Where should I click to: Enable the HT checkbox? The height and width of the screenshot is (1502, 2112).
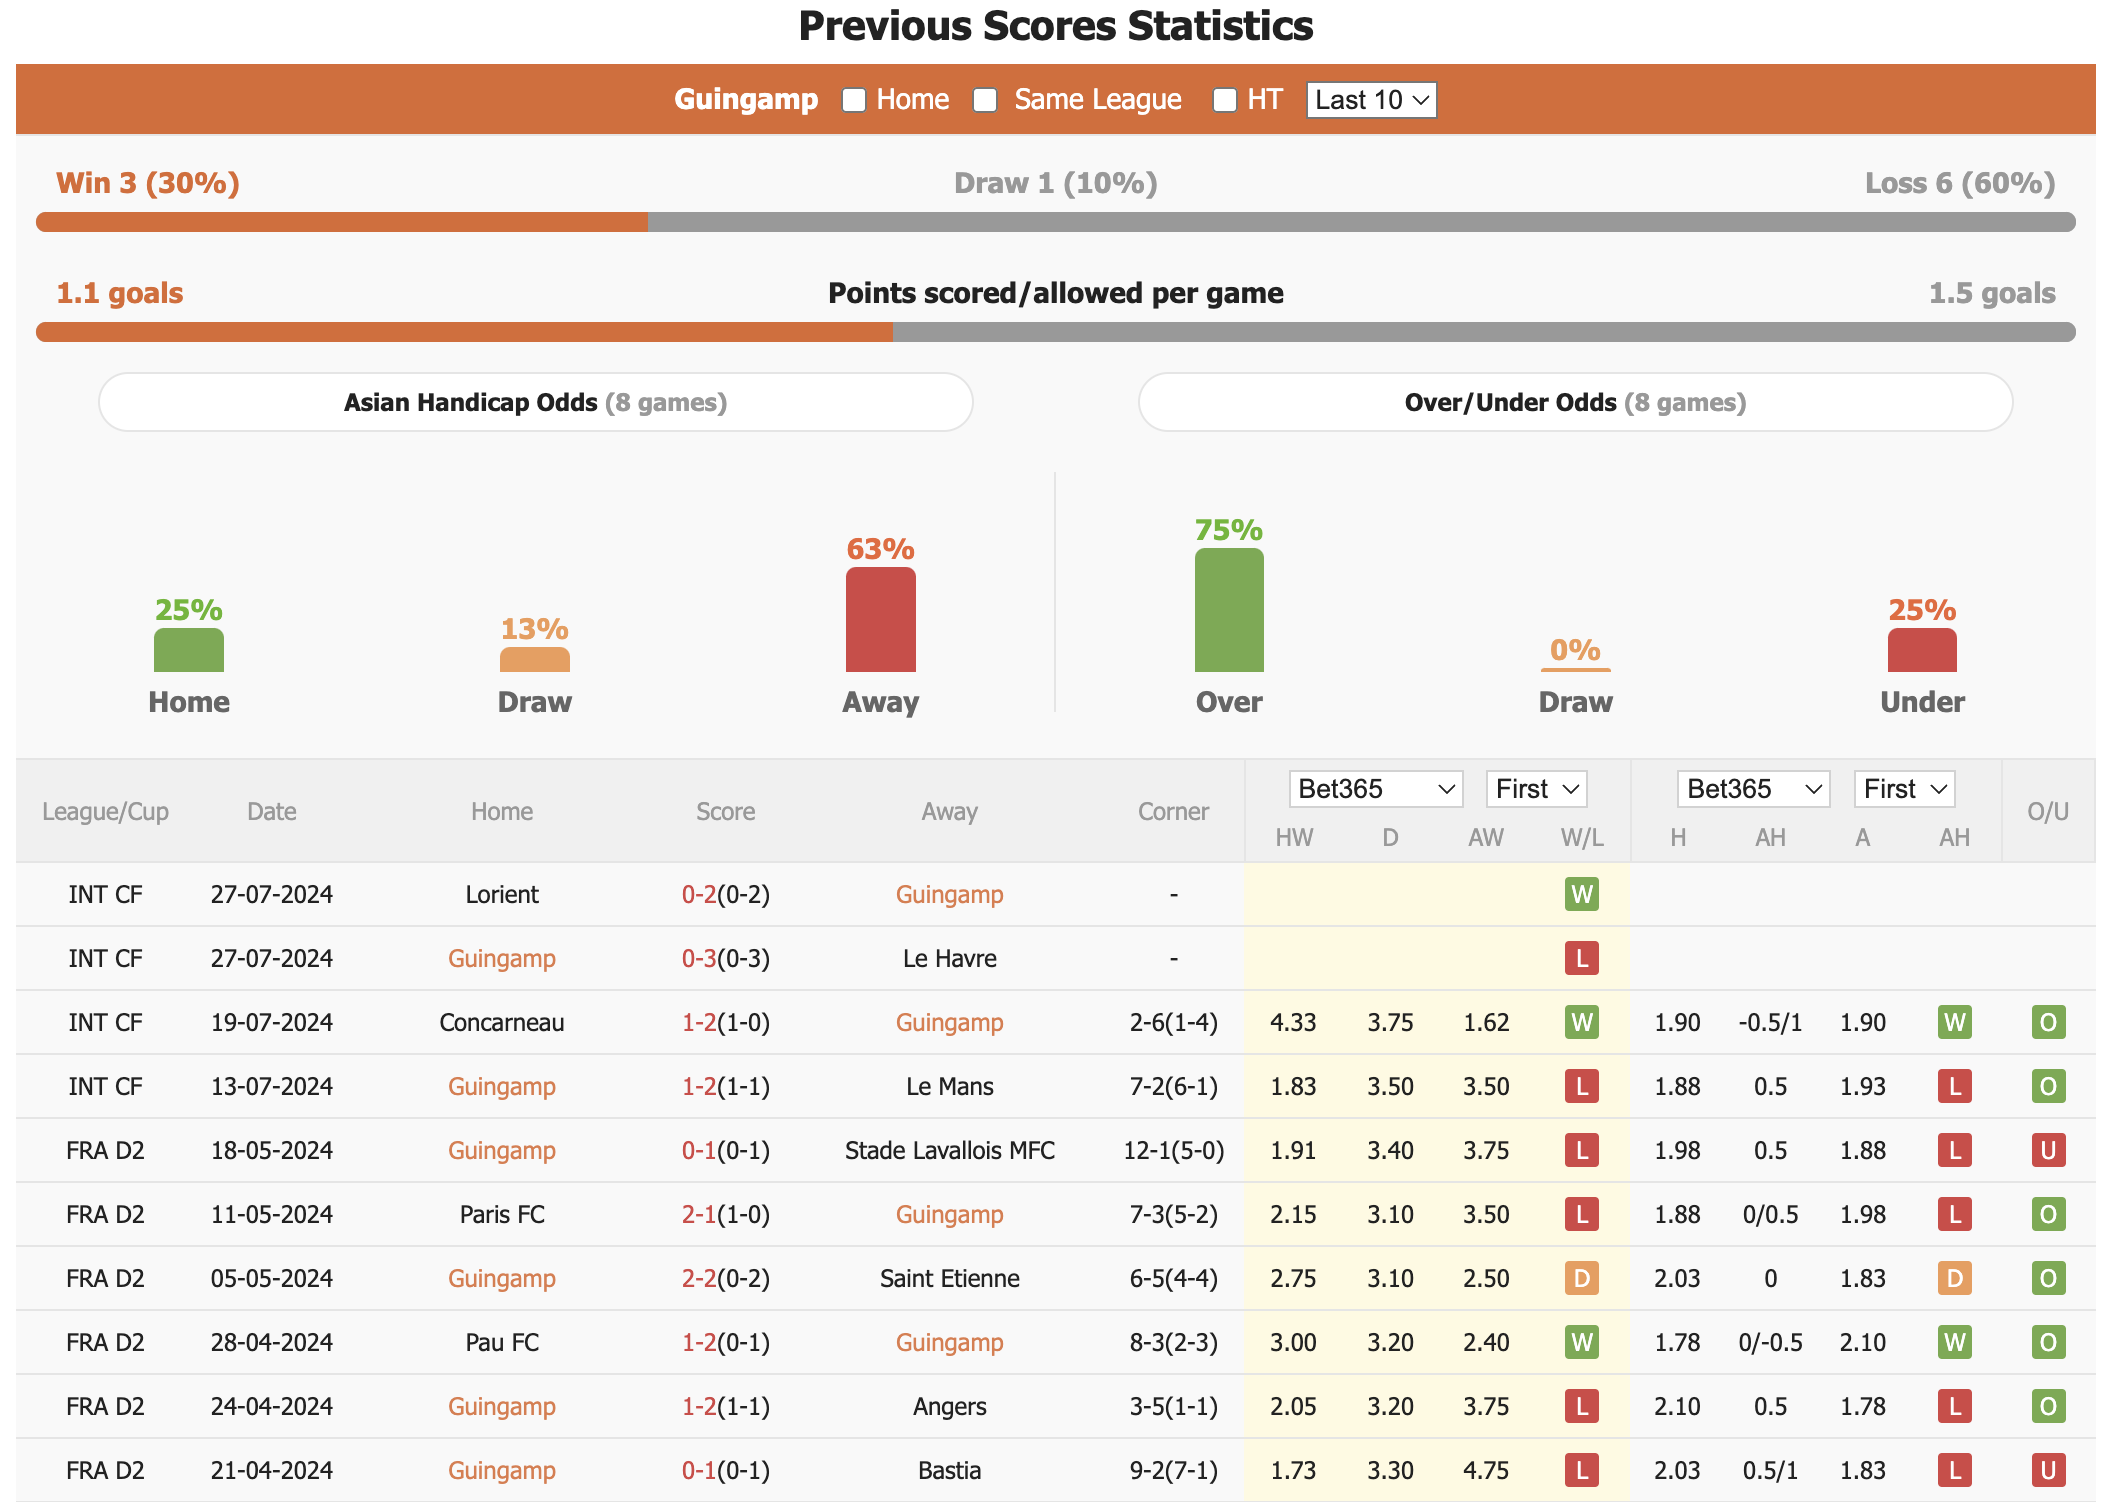1224,100
